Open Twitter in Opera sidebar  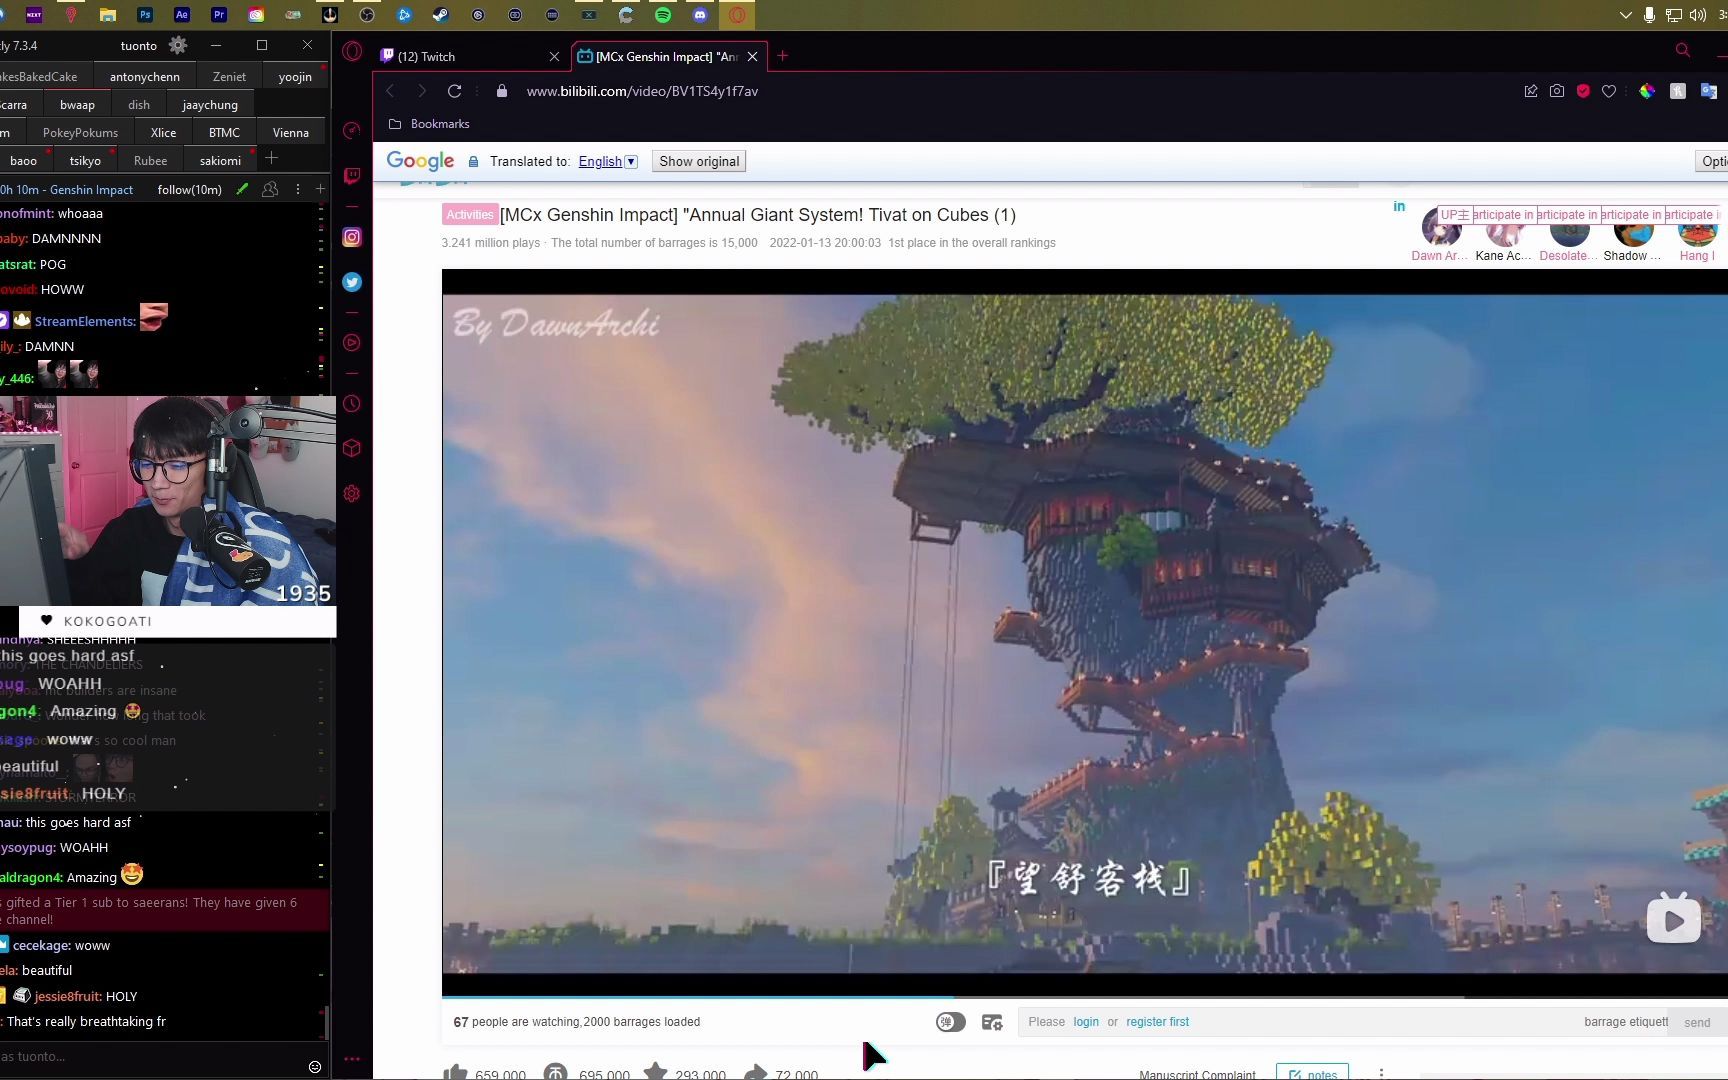click(x=352, y=282)
